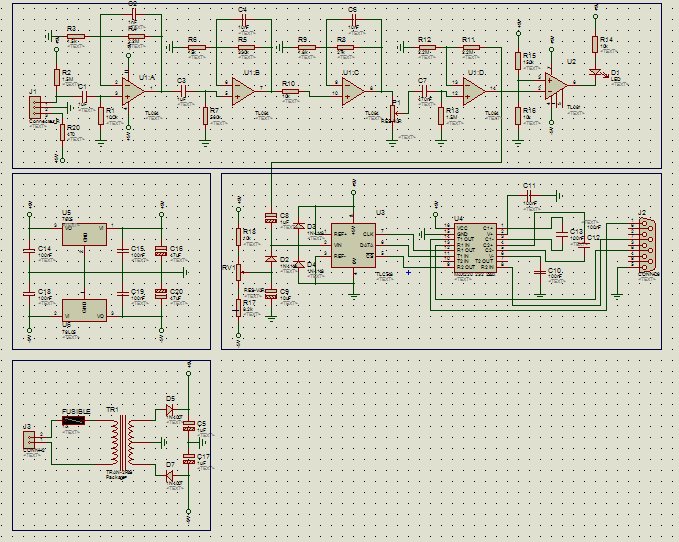
Task: Click capacitor C19
Action: coord(123,294)
